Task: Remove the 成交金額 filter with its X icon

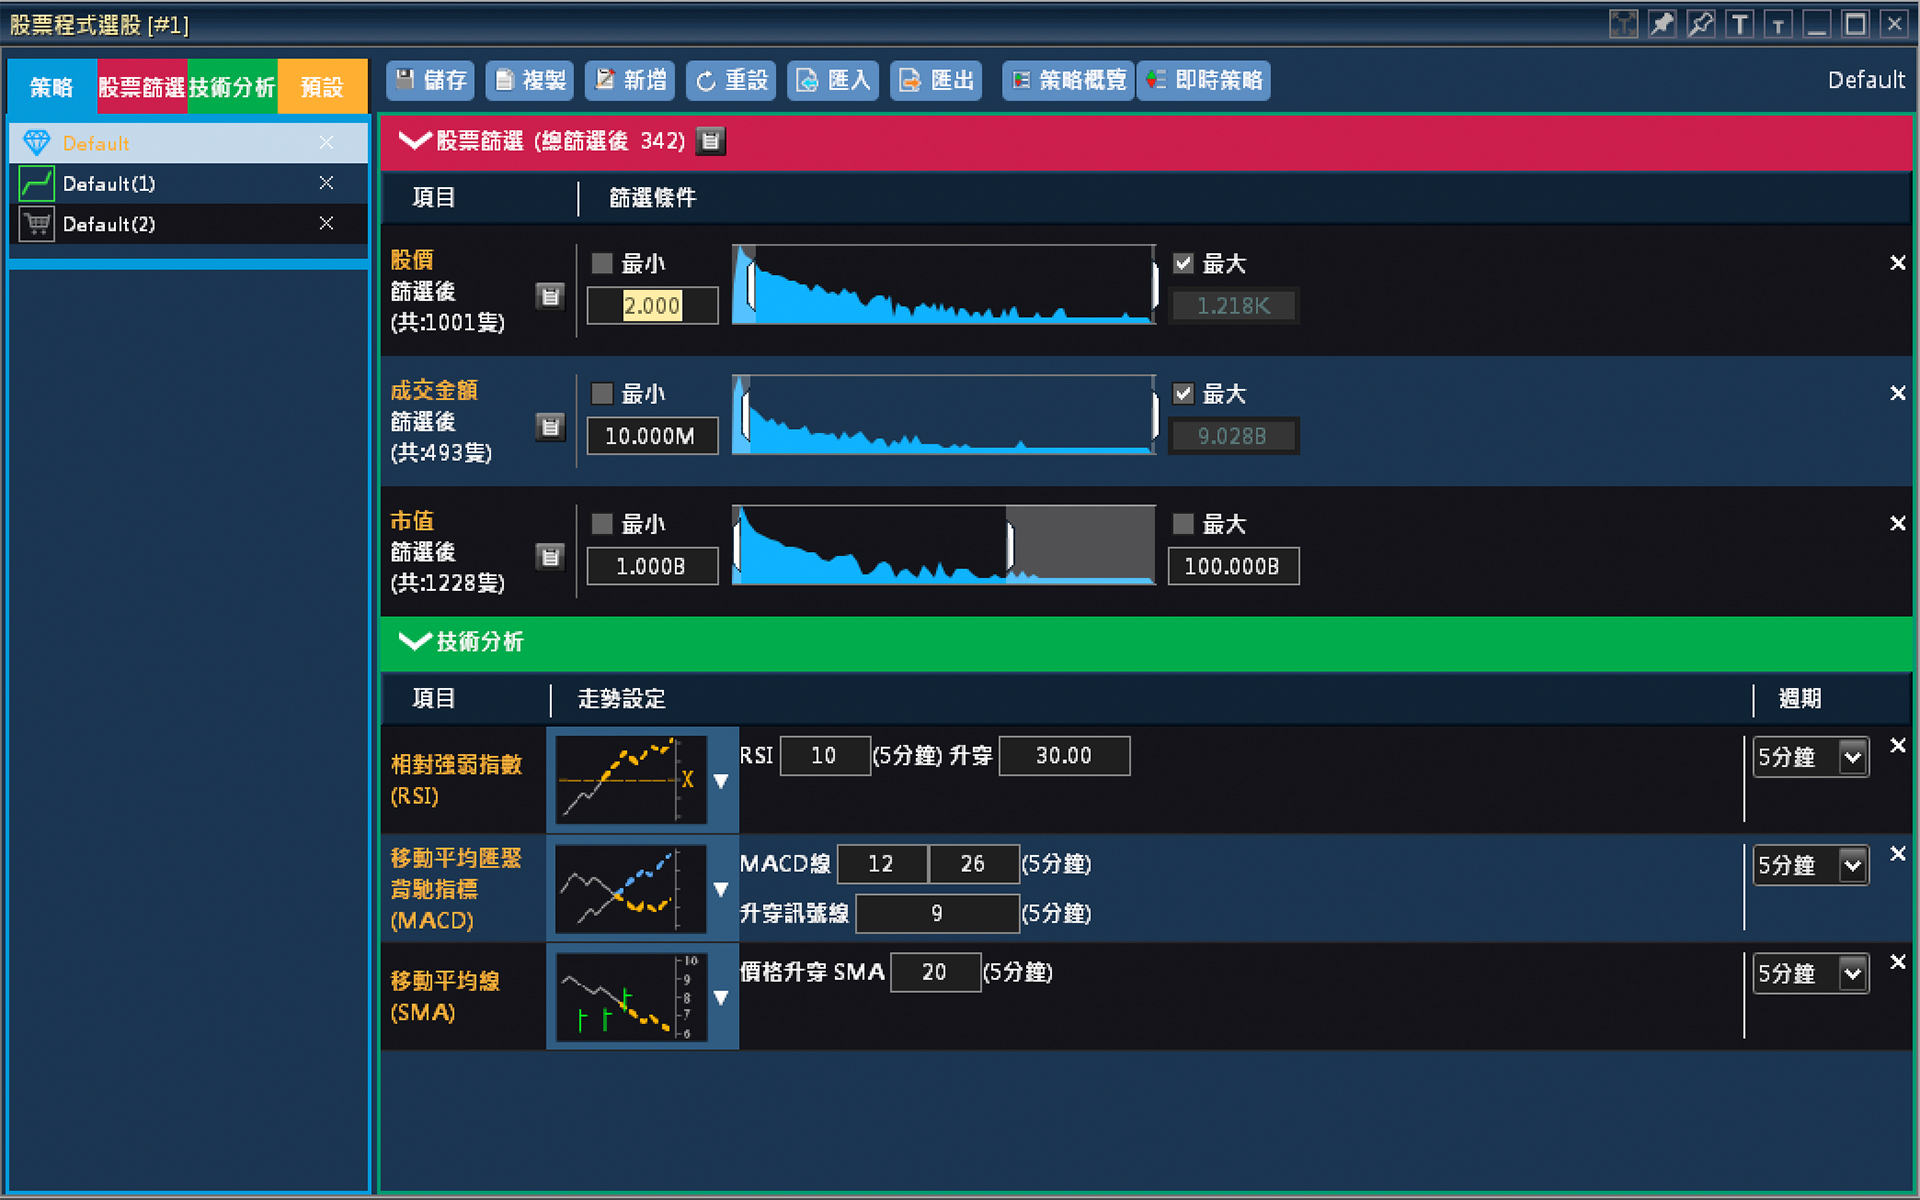Action: (x=1897, y=393)
